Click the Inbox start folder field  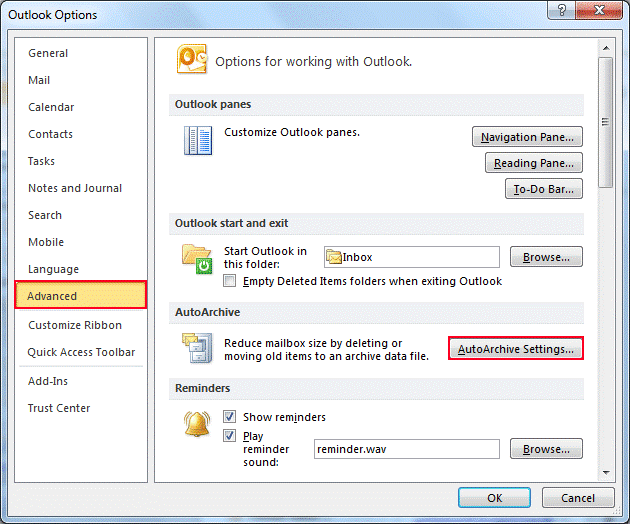[412, 257]
